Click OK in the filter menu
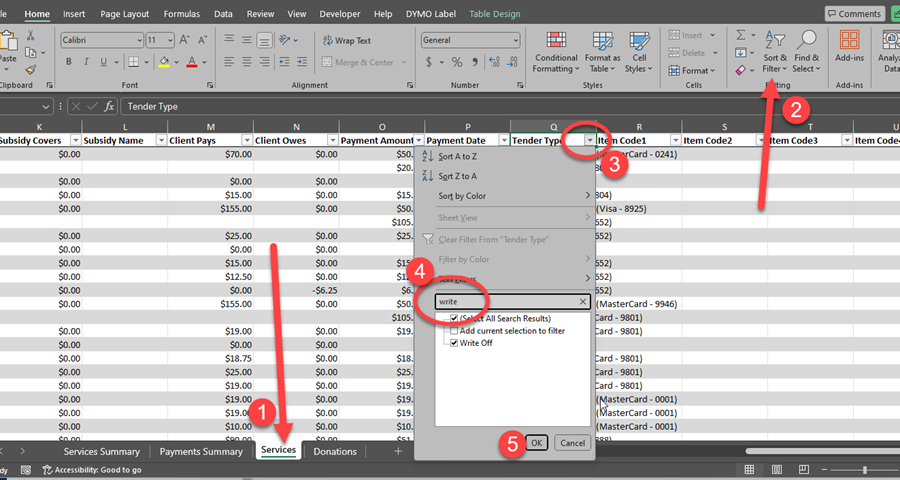Viewport: 900px width, 480px height. [537, 443]
